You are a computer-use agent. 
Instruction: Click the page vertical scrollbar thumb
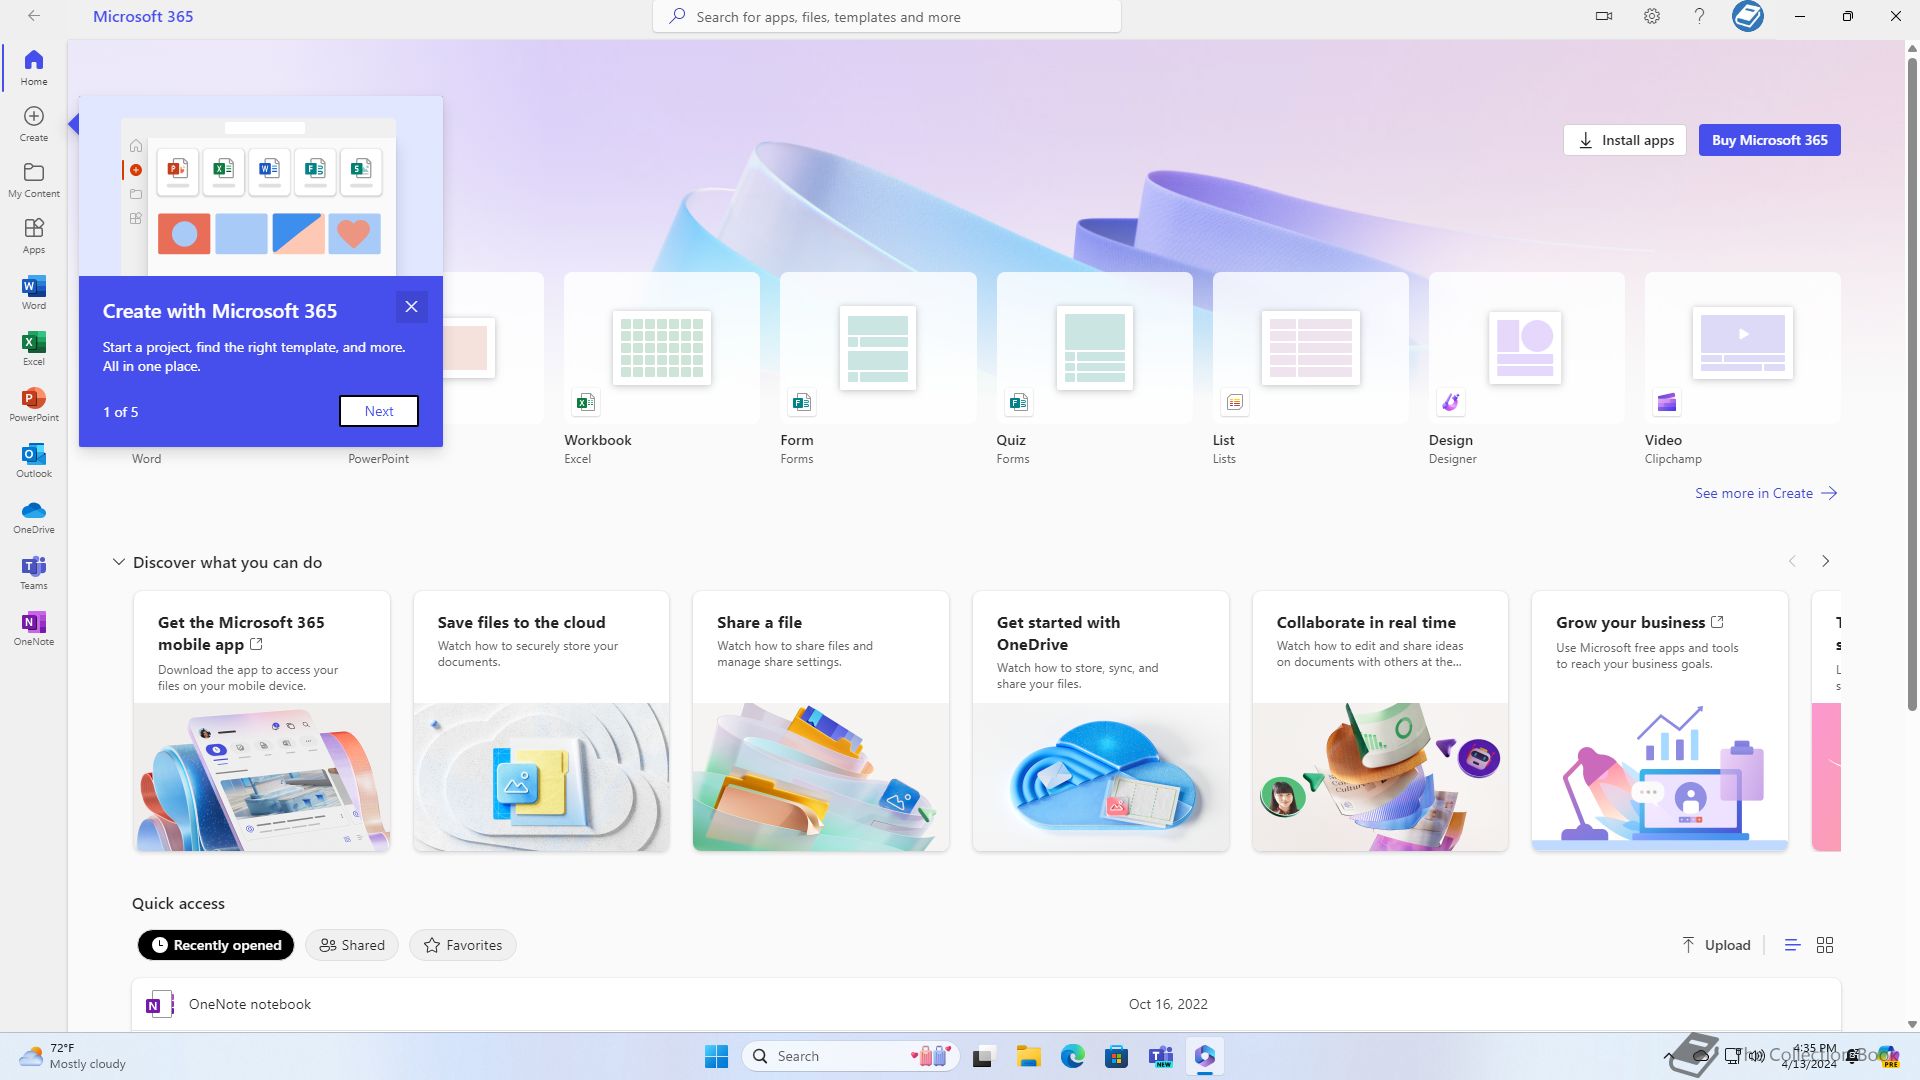pyautogui.click(x=1912, y=385)
